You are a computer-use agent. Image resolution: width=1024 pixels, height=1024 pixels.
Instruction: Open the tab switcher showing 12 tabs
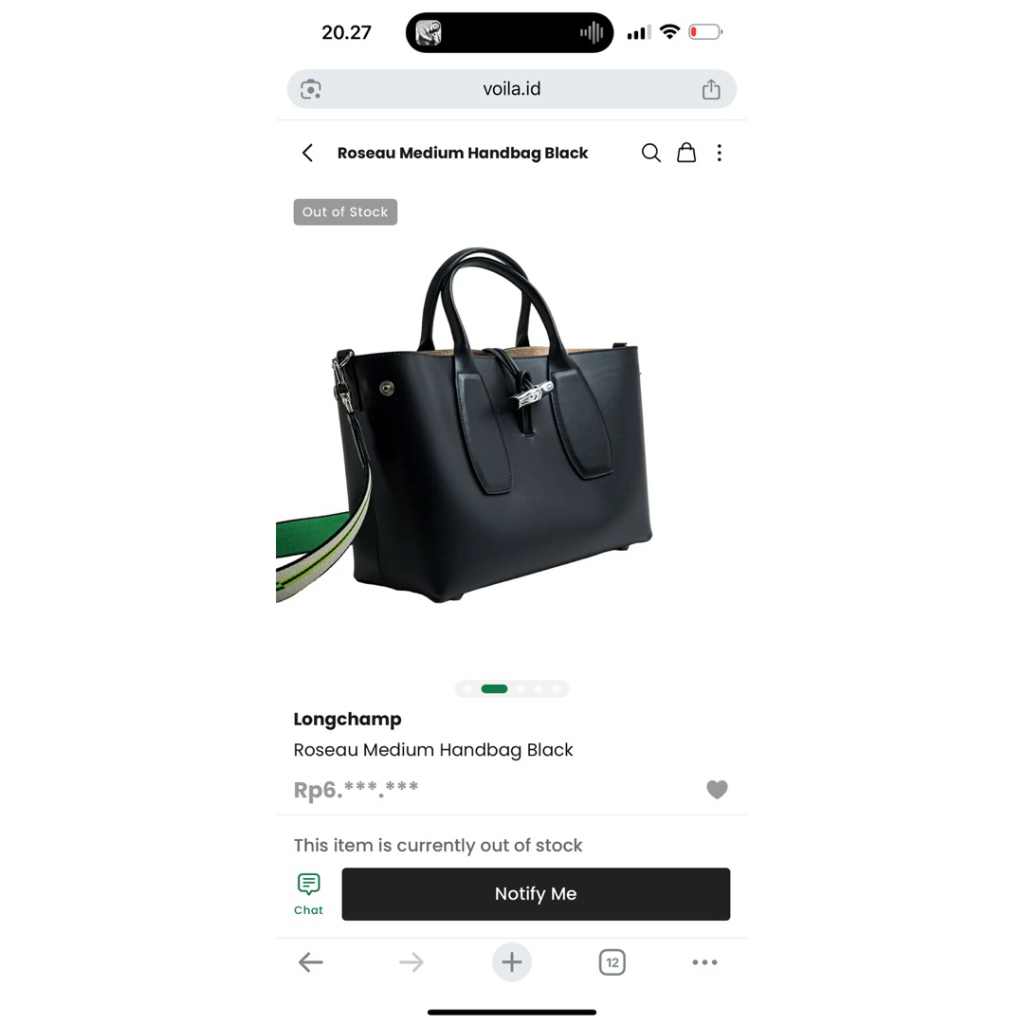[x=612, y=962]
